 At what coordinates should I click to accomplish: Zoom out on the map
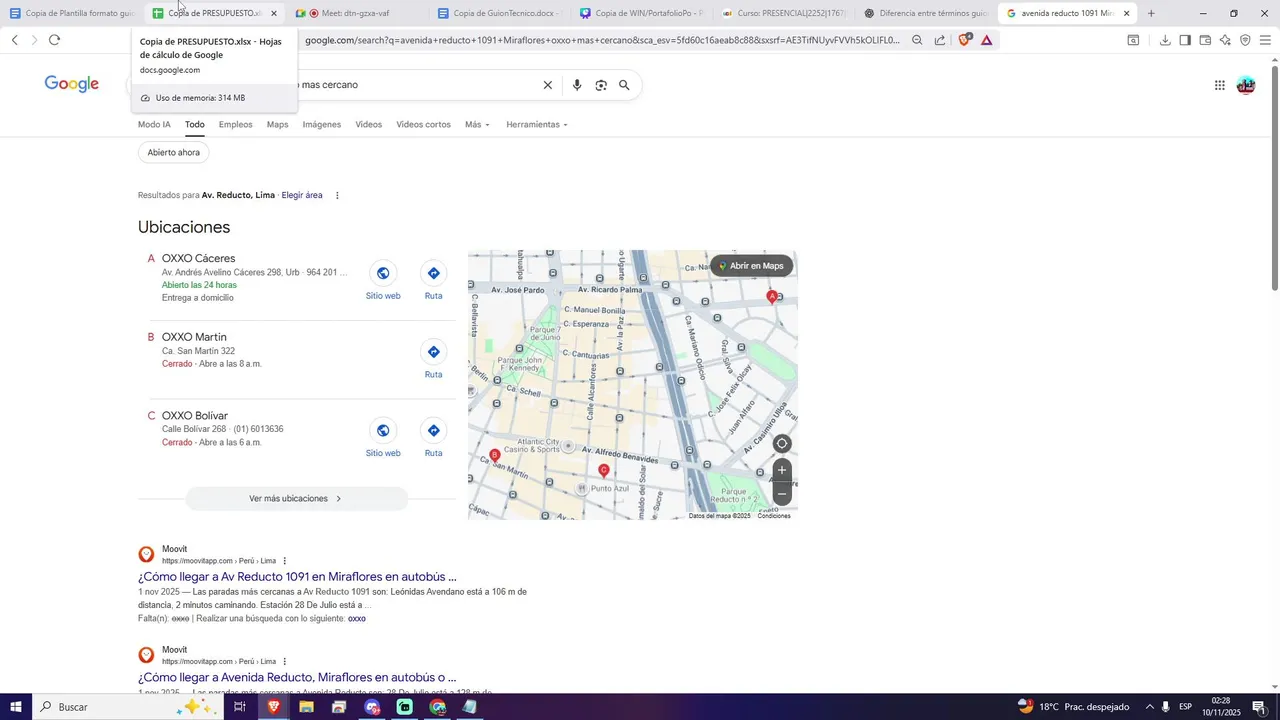pyautogui.click(x=782, y=494)
